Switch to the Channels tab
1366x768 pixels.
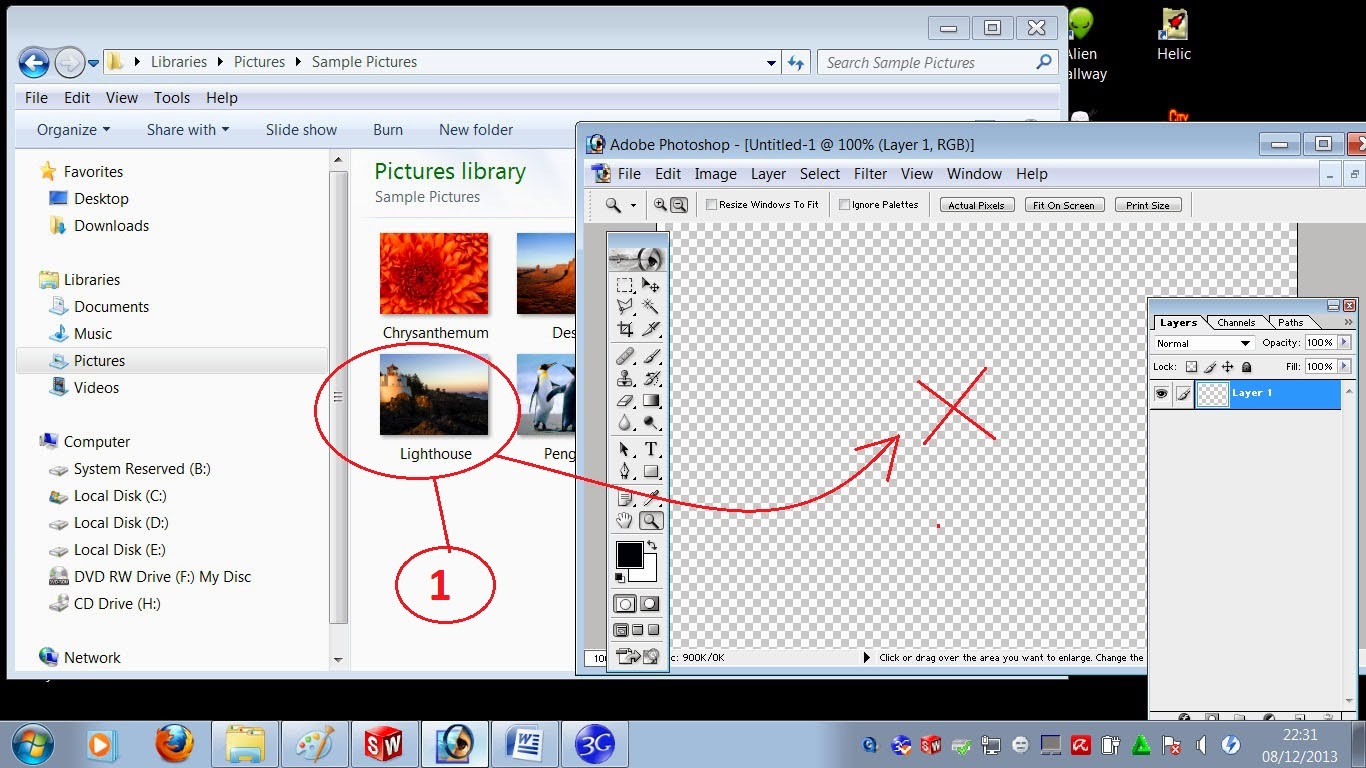[1236, 322]
